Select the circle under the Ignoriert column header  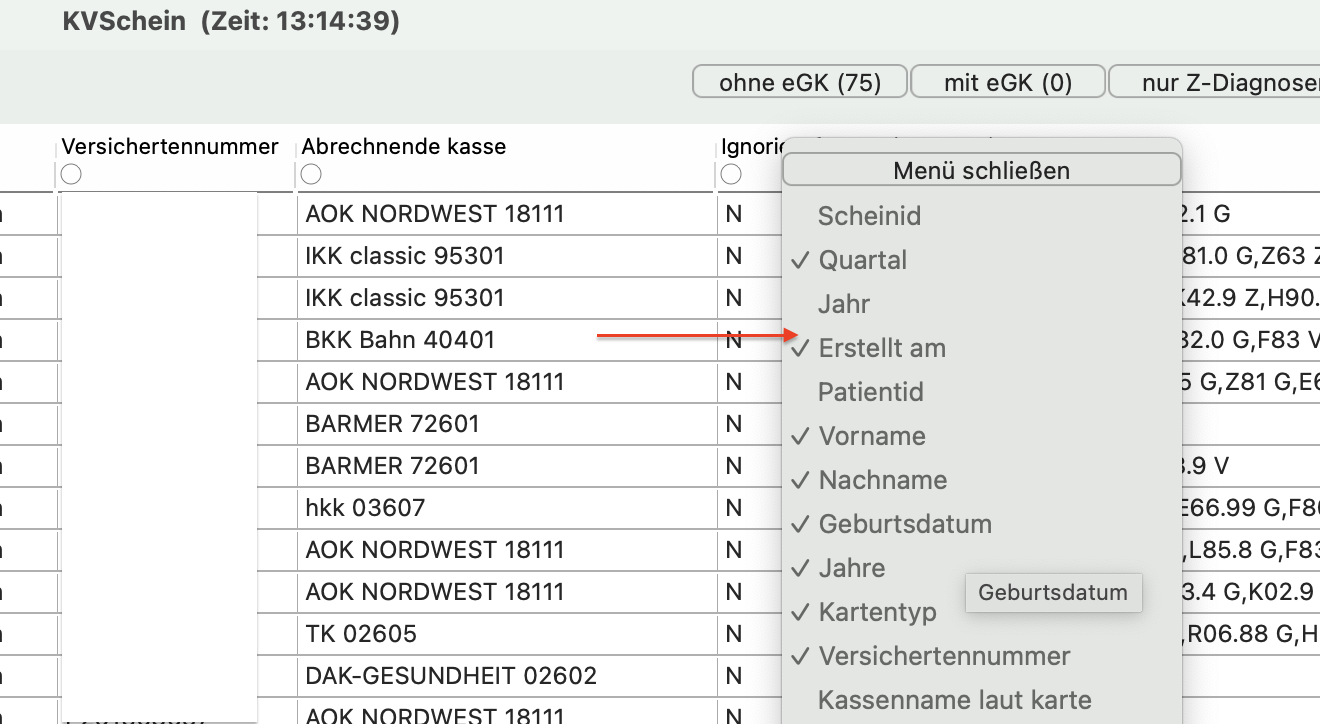(x=731, y=174)
